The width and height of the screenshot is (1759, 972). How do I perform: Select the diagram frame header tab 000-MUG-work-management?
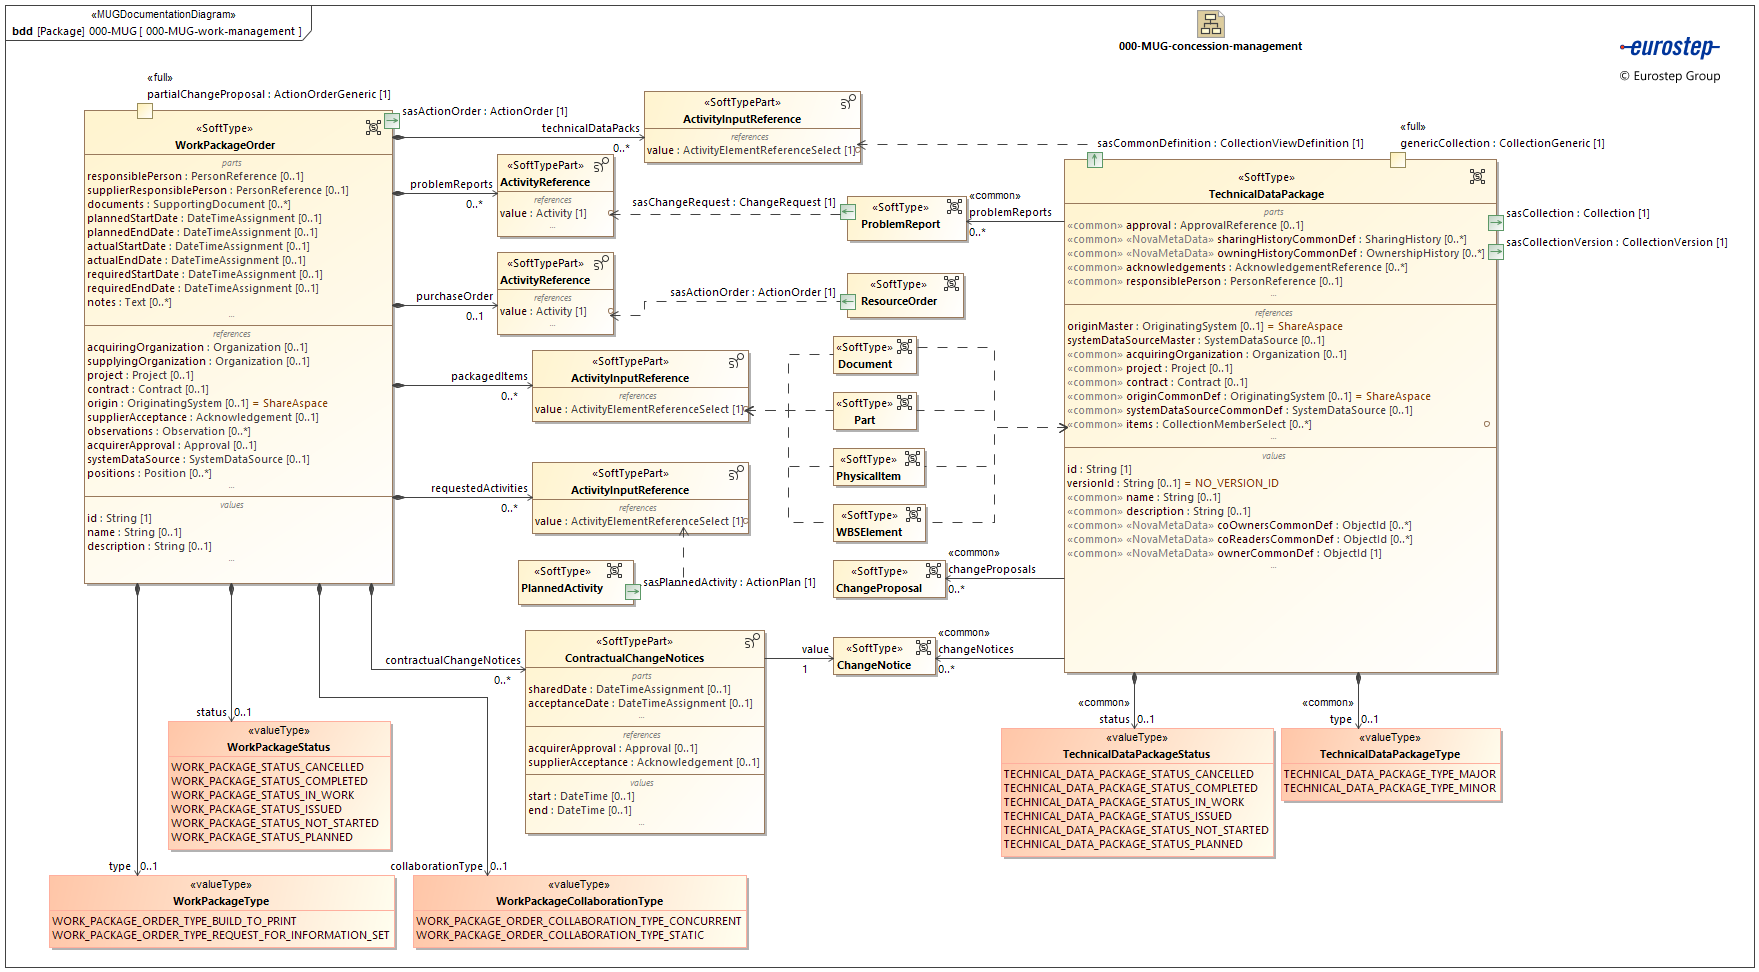(157, 31)
